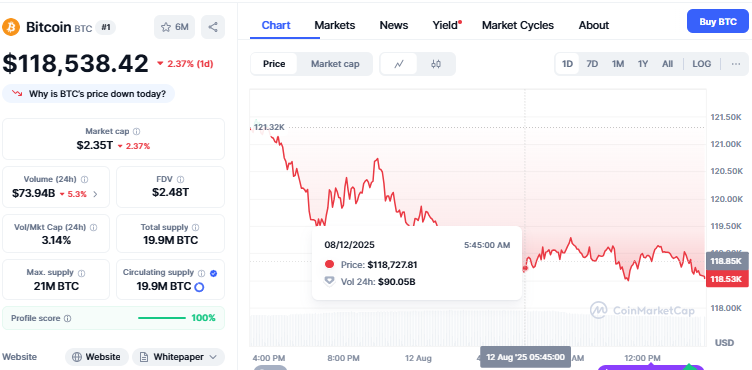Add Bitcoin to watchlist with the star button
Image resolution: width=752 pixels, height=370 pixels.
click(x=175, y=27)
